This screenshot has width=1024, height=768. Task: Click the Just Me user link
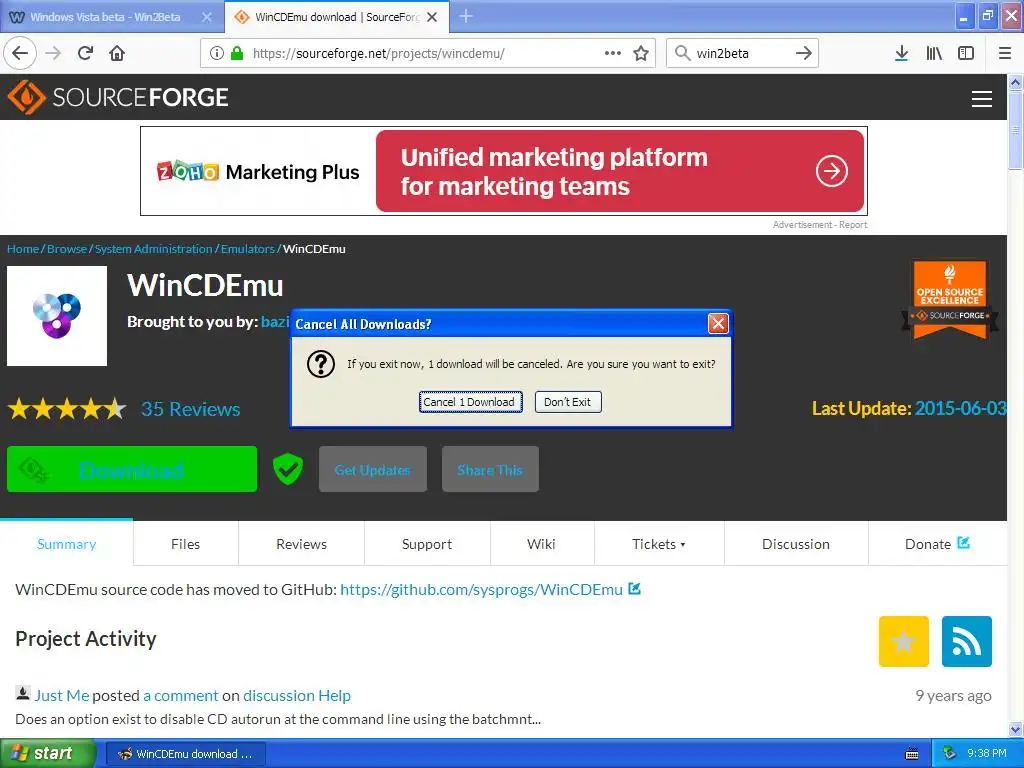[x=61, y=696]
